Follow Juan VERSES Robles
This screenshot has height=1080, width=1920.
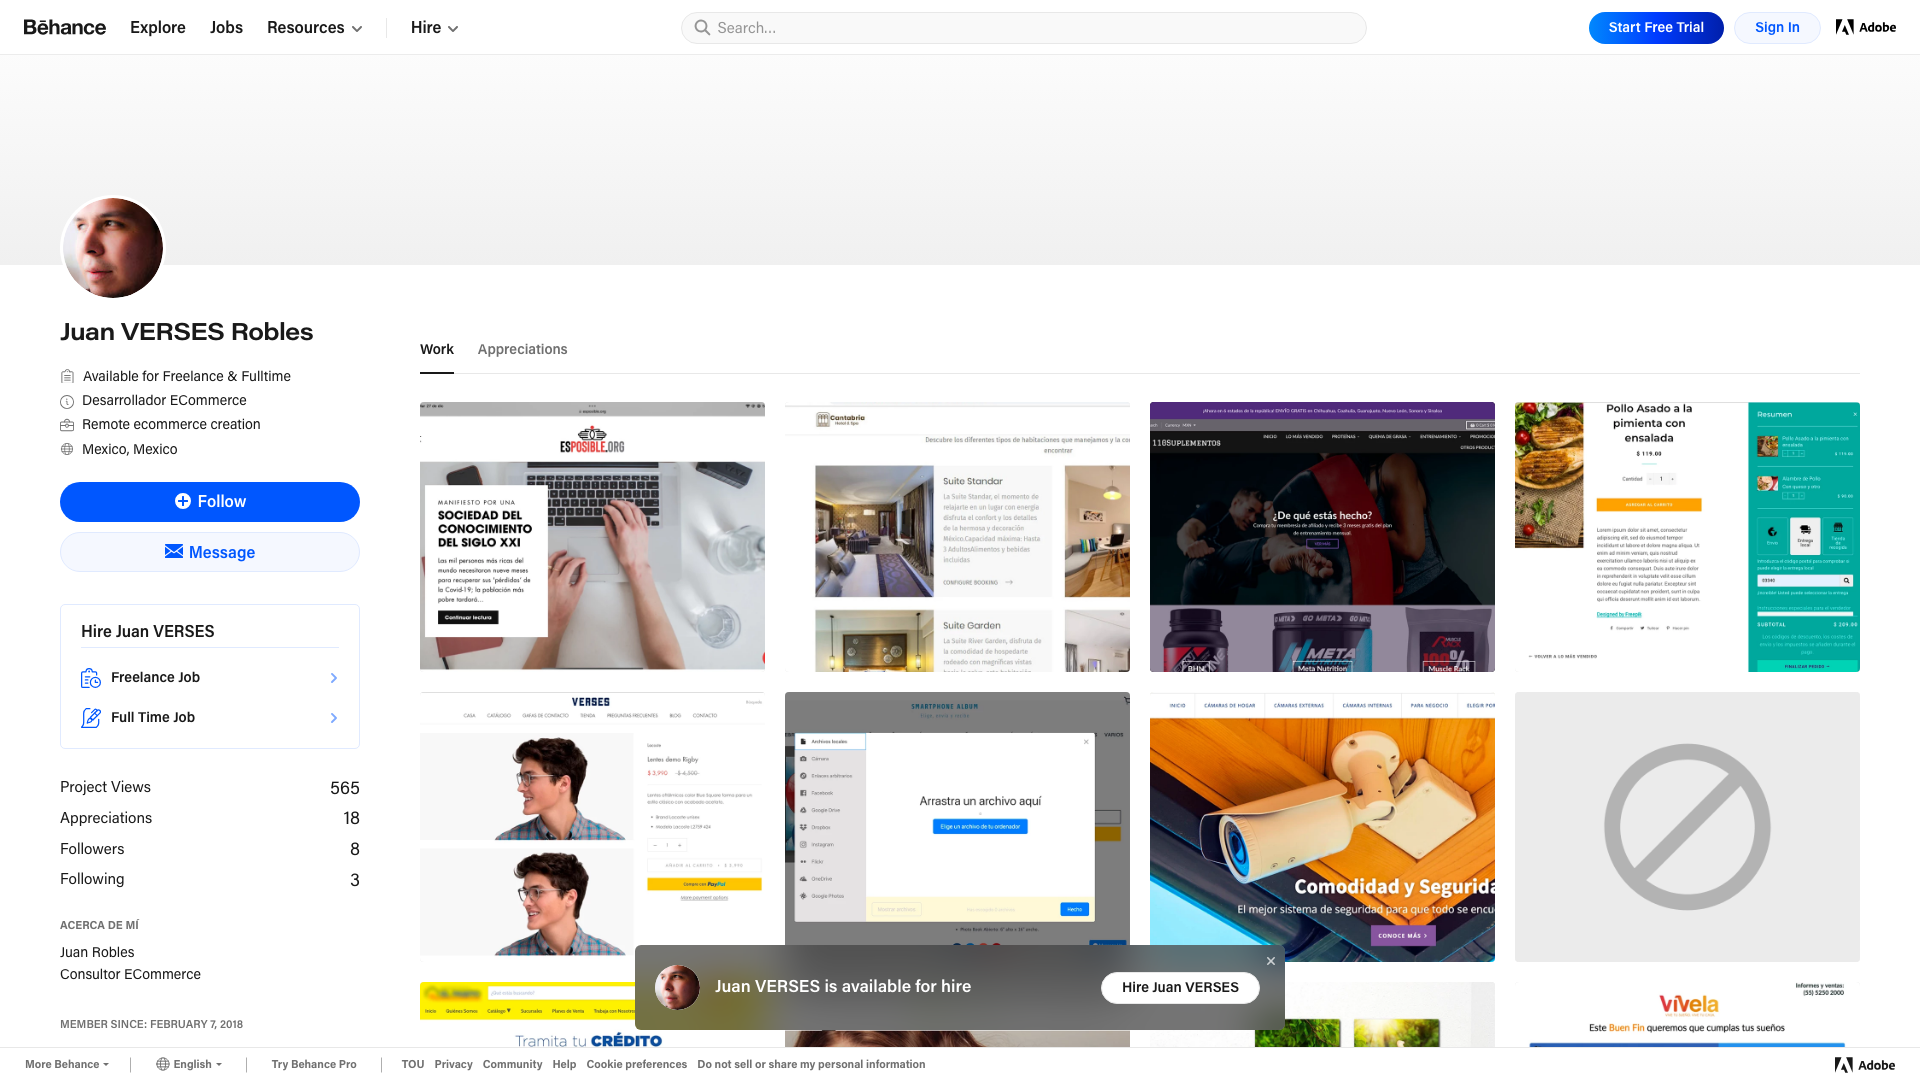pyautogui.click(x=210, y=502)
